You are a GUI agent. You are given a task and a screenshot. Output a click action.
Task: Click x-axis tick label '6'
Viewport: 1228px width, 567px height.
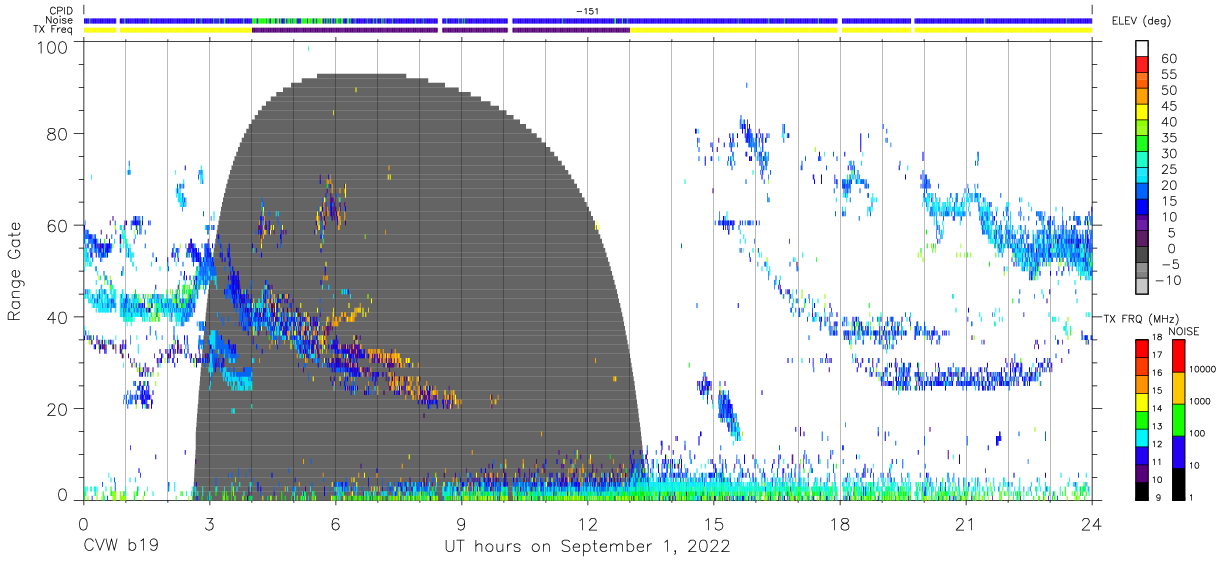(335, 524)
